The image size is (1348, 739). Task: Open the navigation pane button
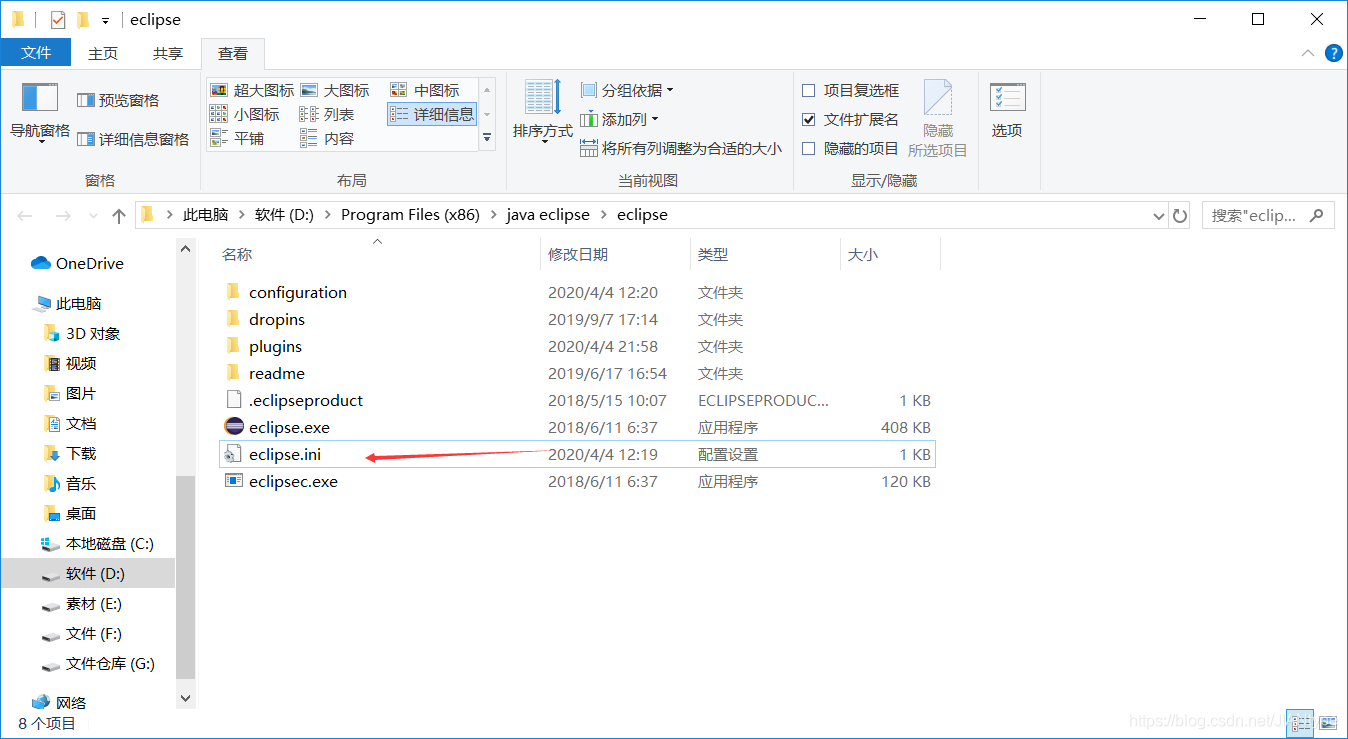[40, 113]
